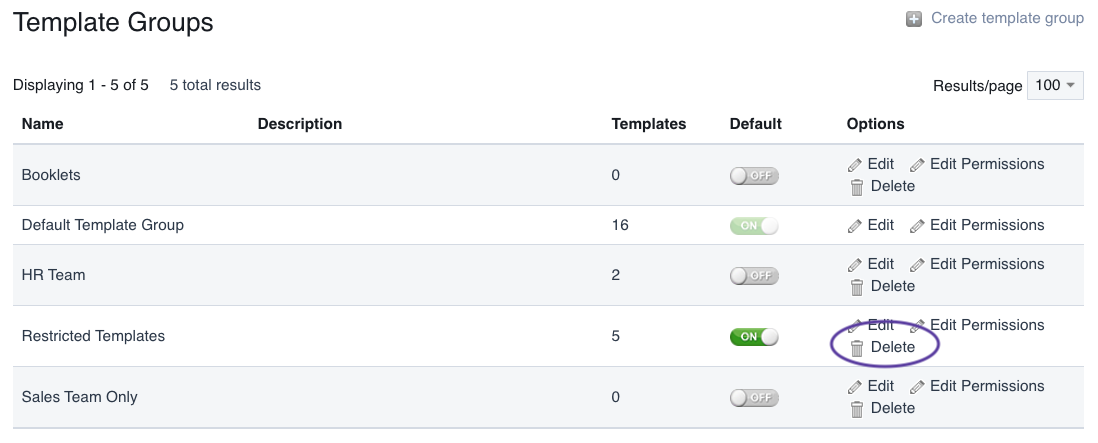Screen dimensions: 1098x443
Task: Click the Templates column header
Action: point(648,124)
